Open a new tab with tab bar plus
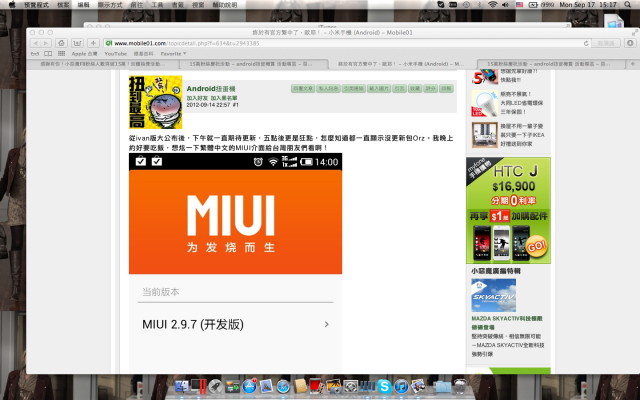 632,64
